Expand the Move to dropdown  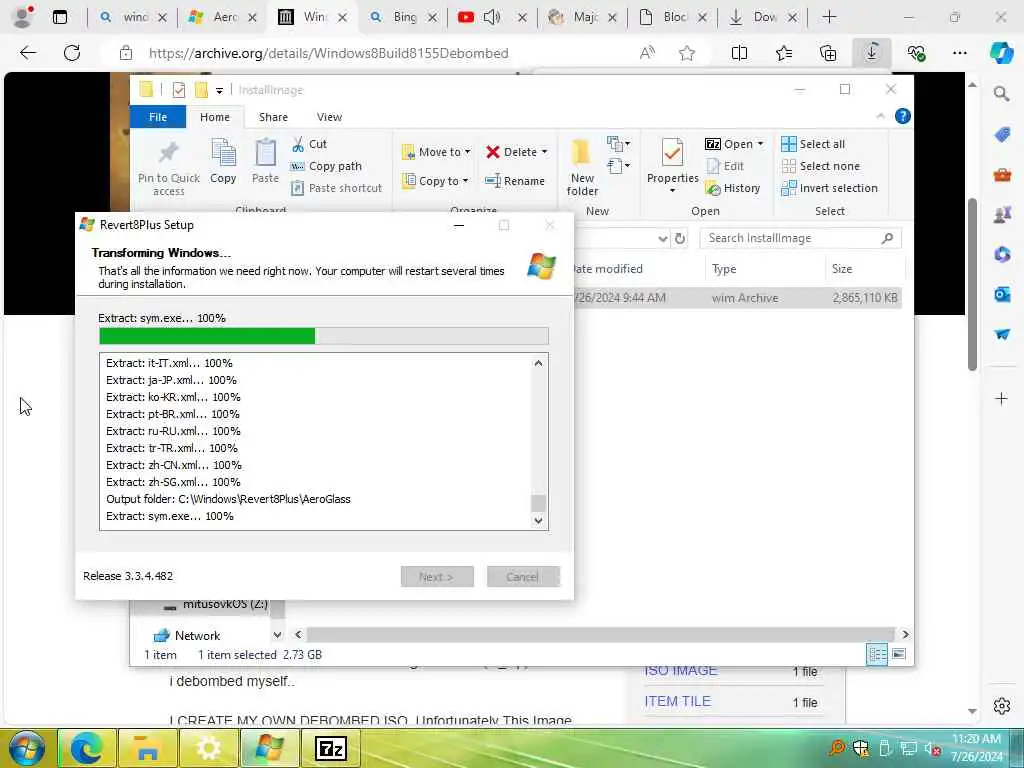click(468, 152)
